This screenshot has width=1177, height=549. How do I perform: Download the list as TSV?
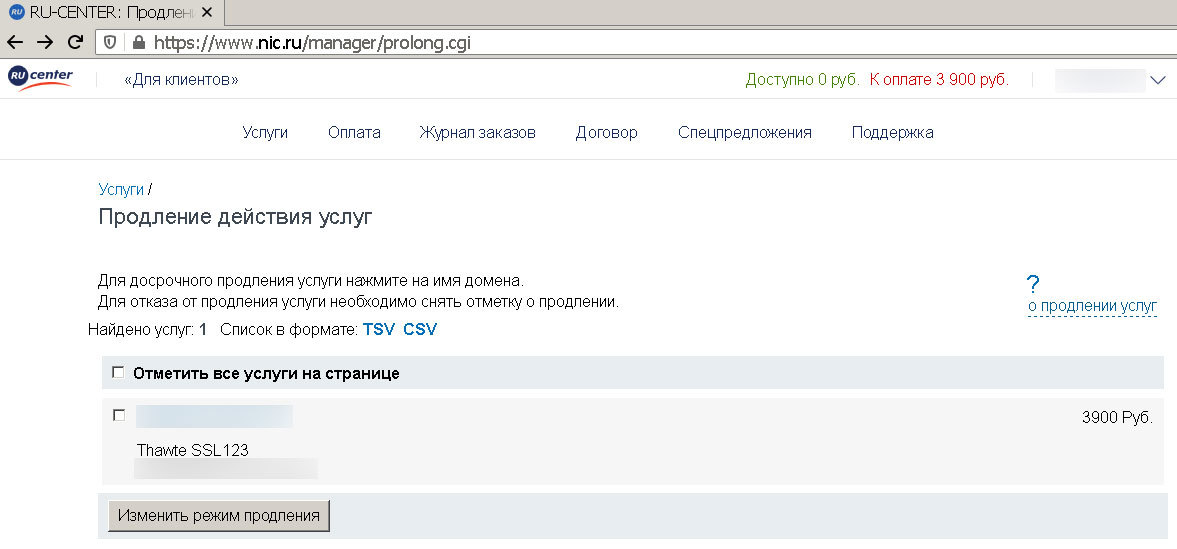[379, 329]
